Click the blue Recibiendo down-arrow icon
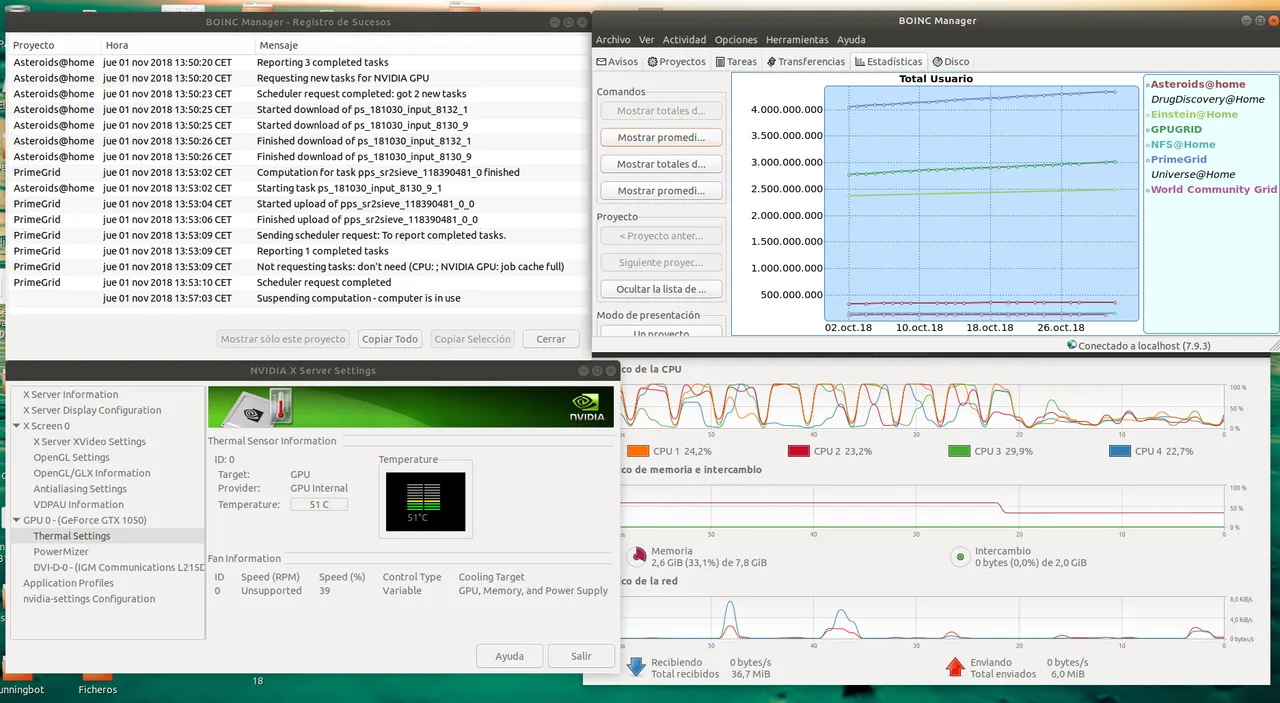The height and width of the screenshot is (703, 1280). (x=636, y=667)
